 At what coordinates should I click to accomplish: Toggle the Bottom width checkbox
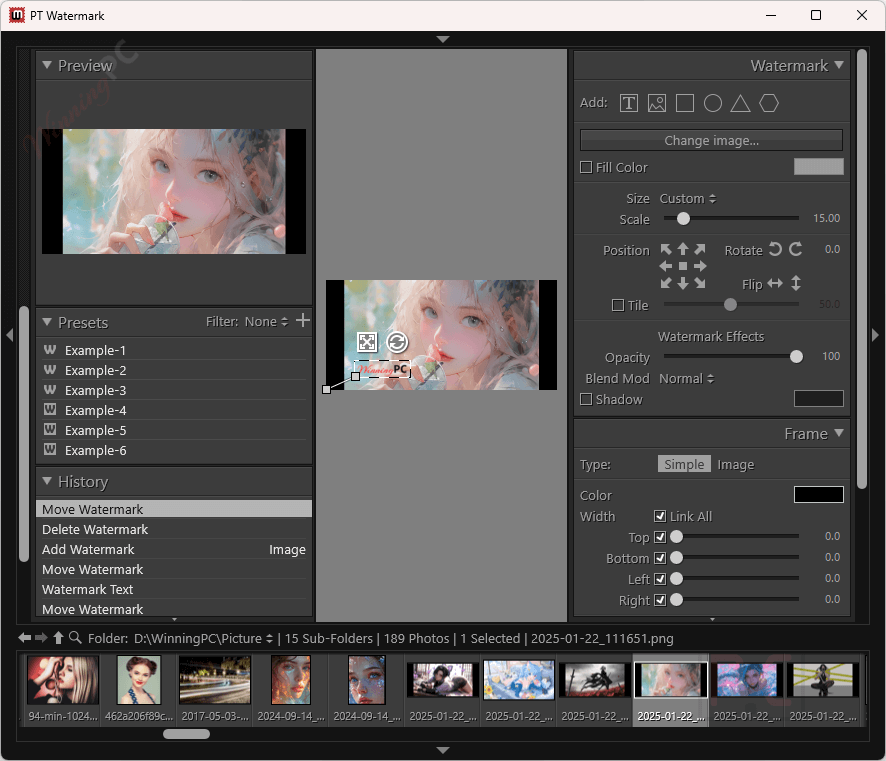pyautogui.click(x=660, y=558)
